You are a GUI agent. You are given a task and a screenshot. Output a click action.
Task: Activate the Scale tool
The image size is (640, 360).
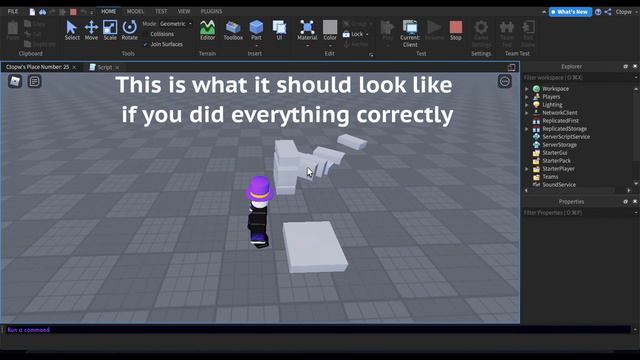(x=110, y=30)
